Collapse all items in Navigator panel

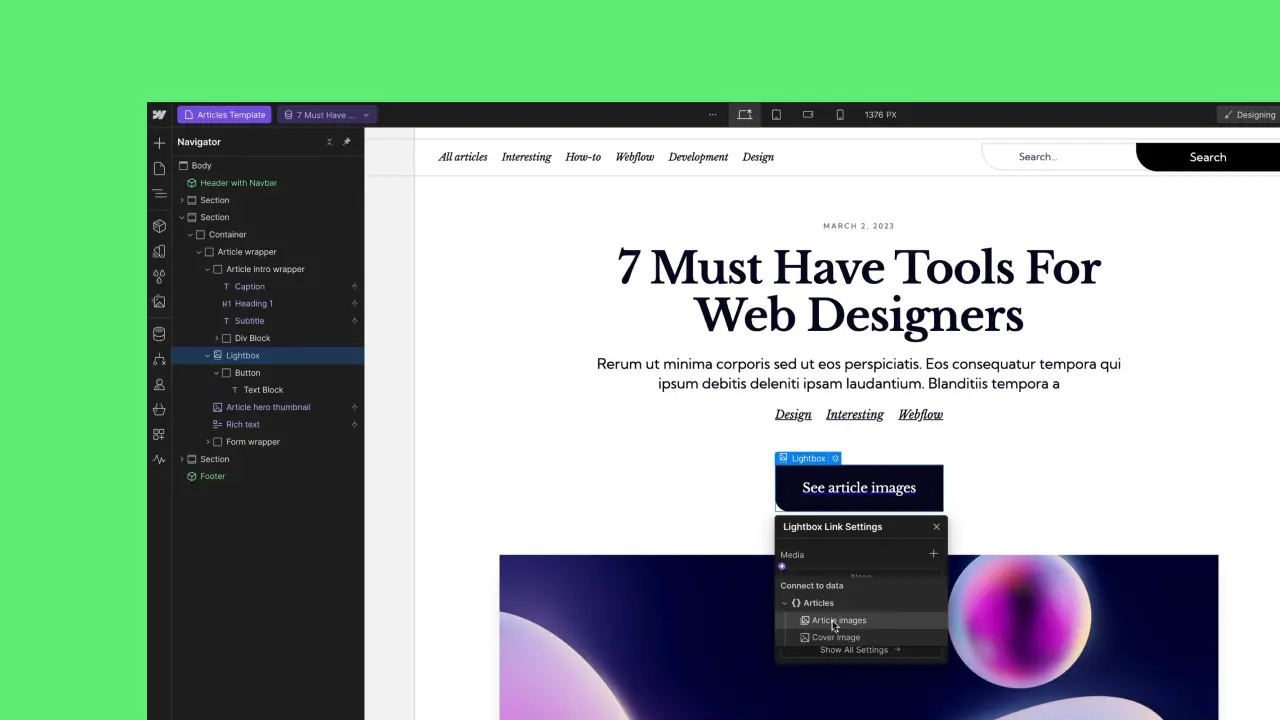329,142
